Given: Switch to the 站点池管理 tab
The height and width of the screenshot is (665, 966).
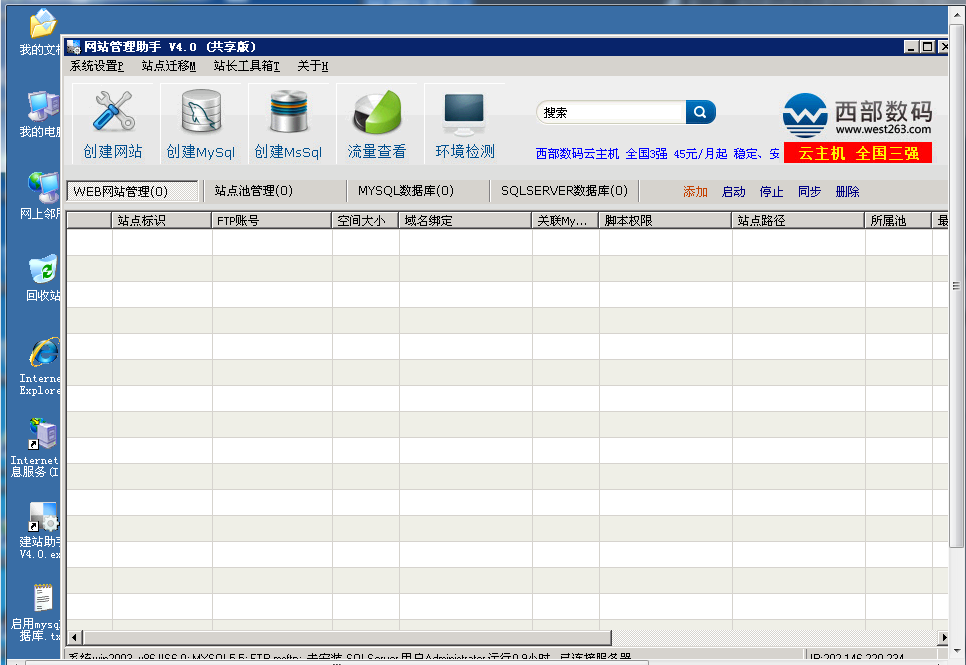Looking at the screenshot, I should click(253, 191).
